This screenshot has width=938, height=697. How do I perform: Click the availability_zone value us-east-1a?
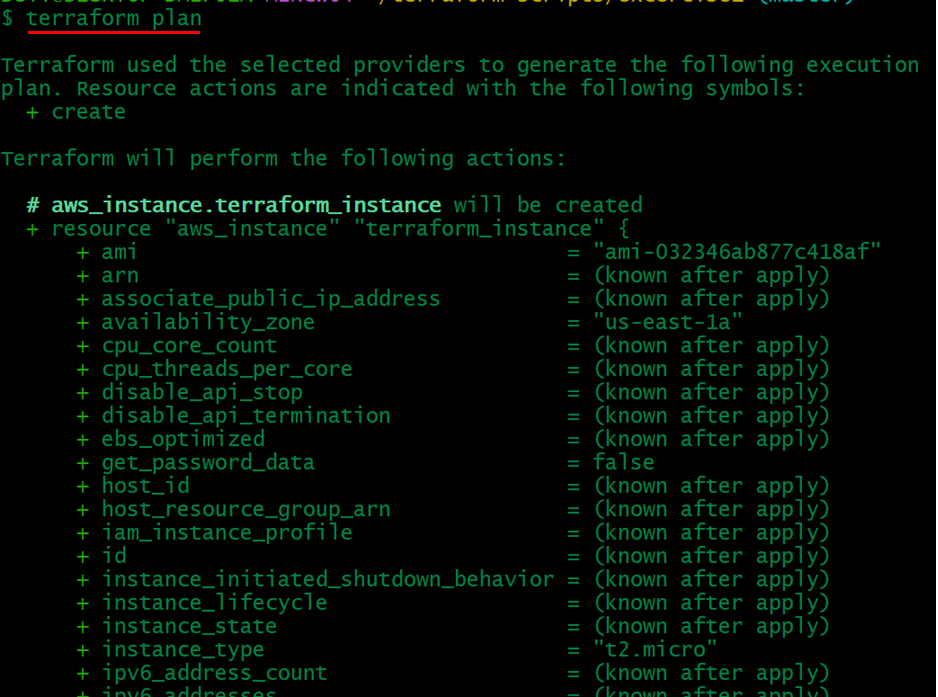pos(667,322)
